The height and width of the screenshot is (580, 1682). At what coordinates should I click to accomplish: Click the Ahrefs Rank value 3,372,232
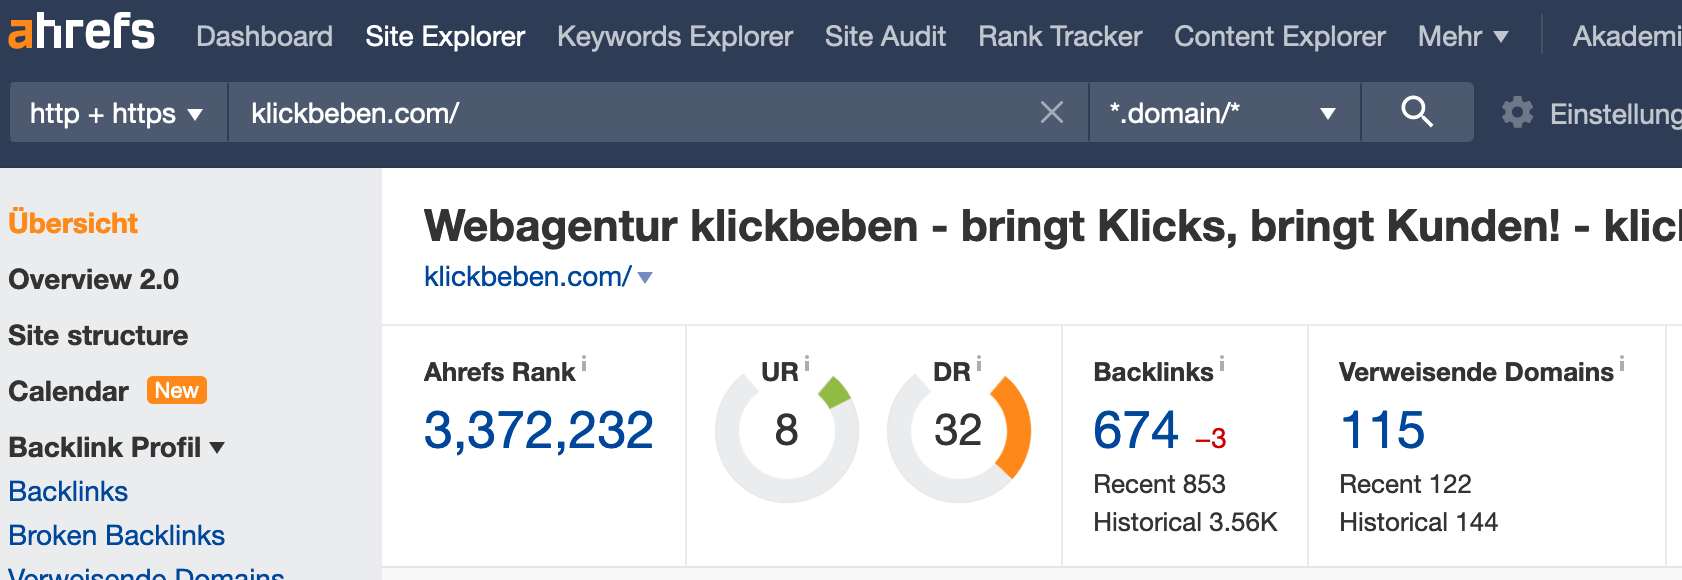(x=538, y=431)
